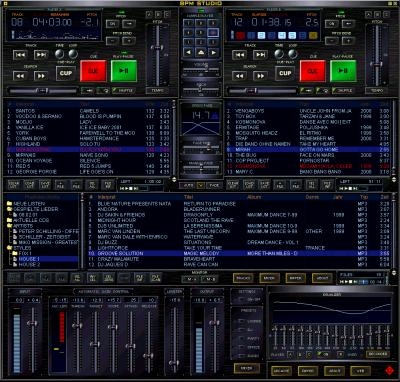This screenshot has height=382, width=400.
Task: Click search rewind on right deck
Action: click(x=239, y=76)
